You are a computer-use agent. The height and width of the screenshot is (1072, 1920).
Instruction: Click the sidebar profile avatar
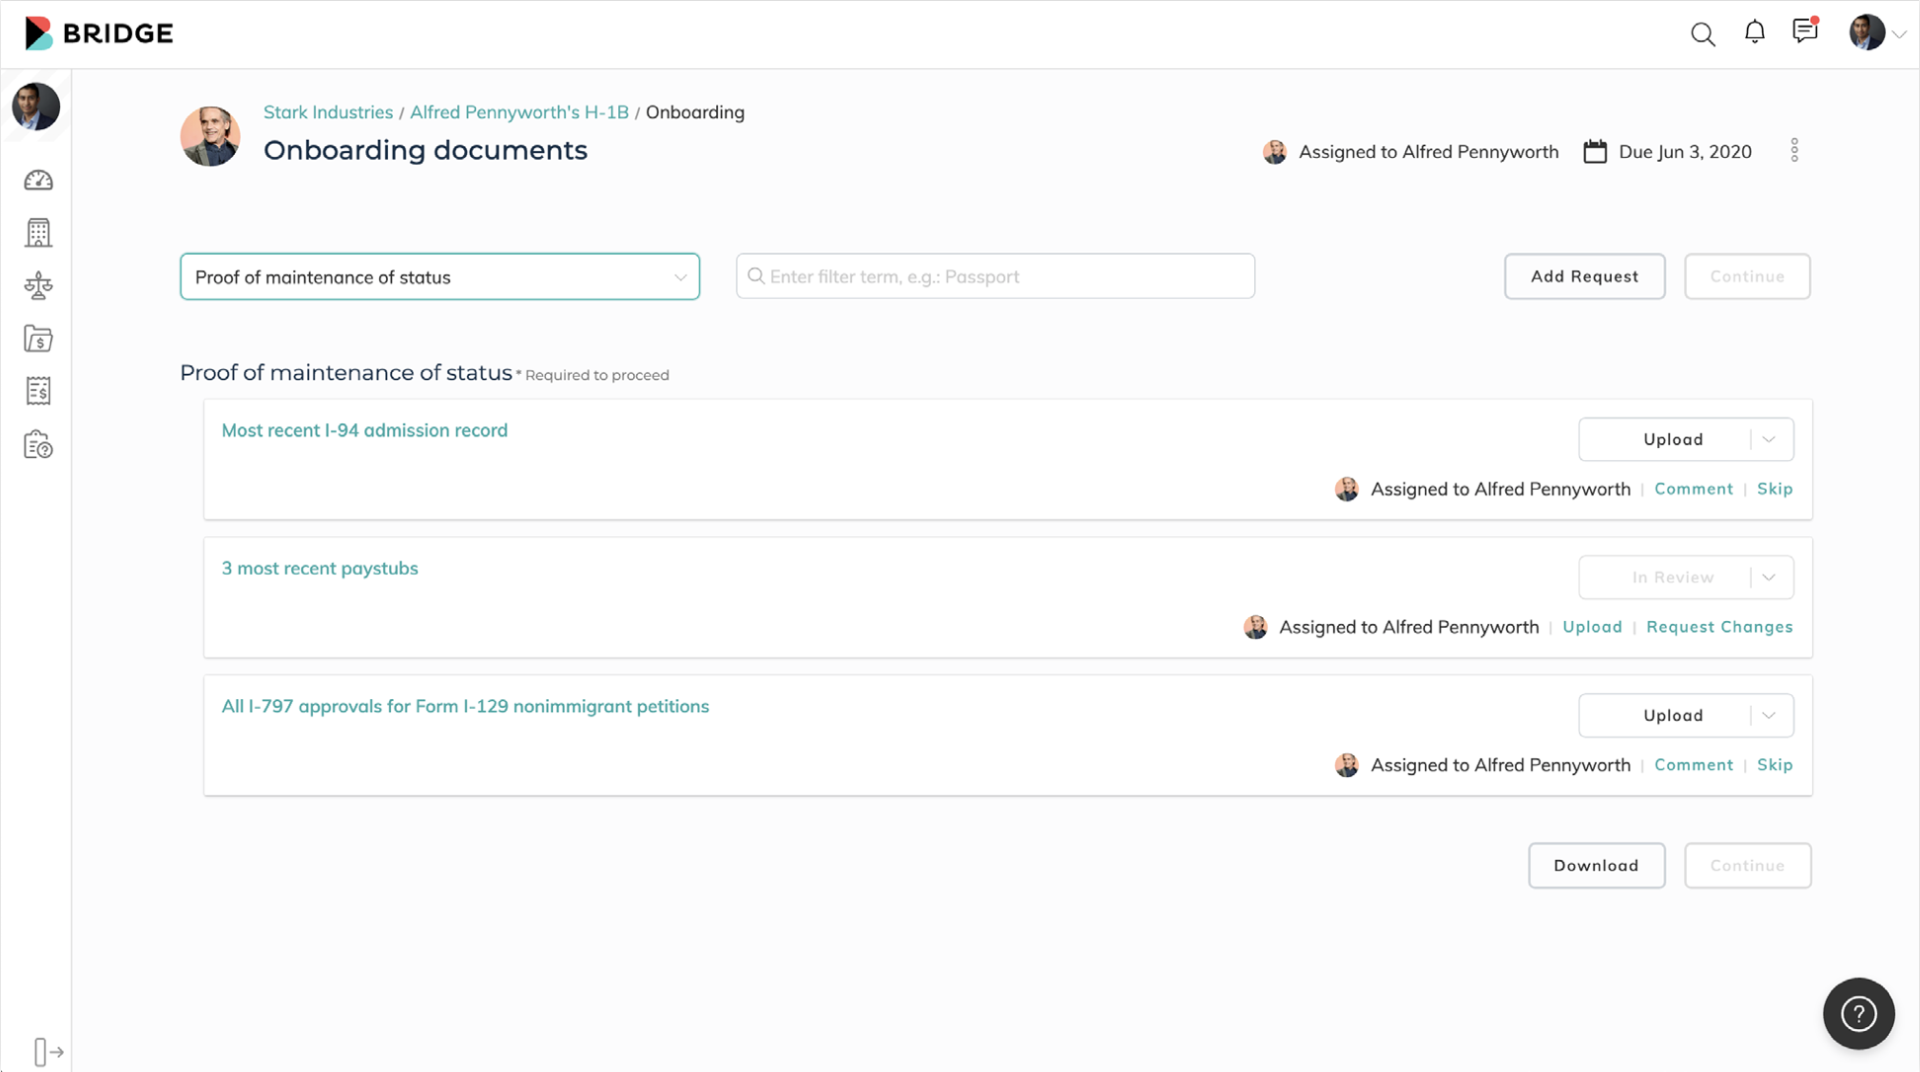[x=36, y=106]
